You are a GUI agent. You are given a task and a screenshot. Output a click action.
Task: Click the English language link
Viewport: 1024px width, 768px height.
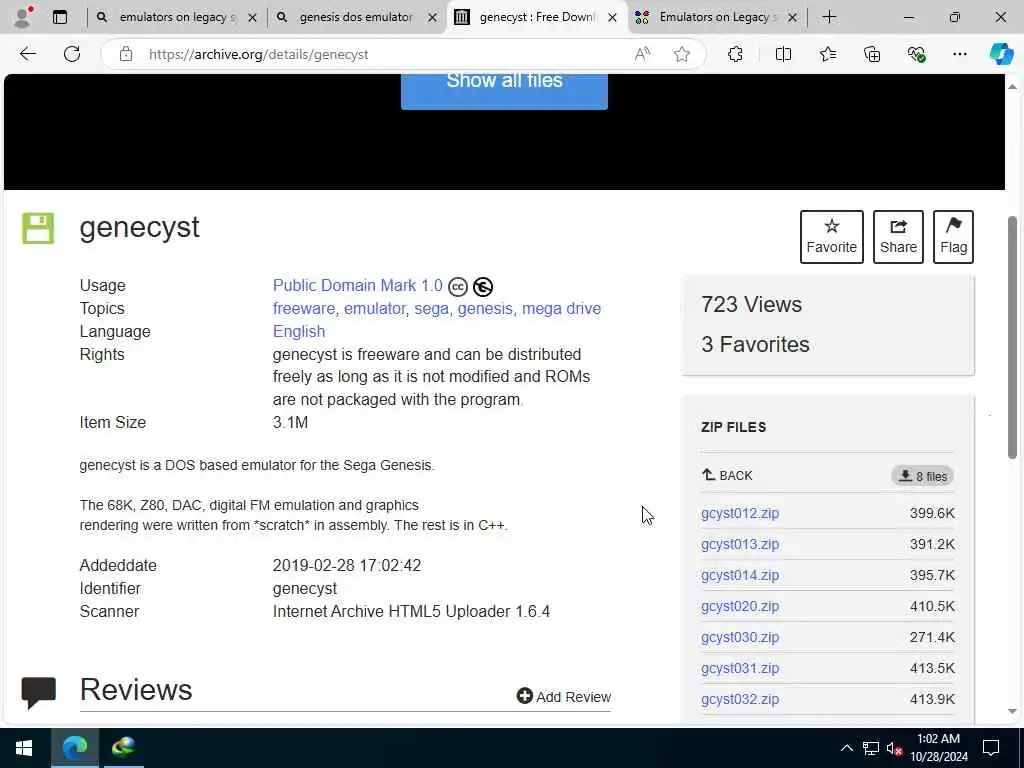tap(298, 331)
